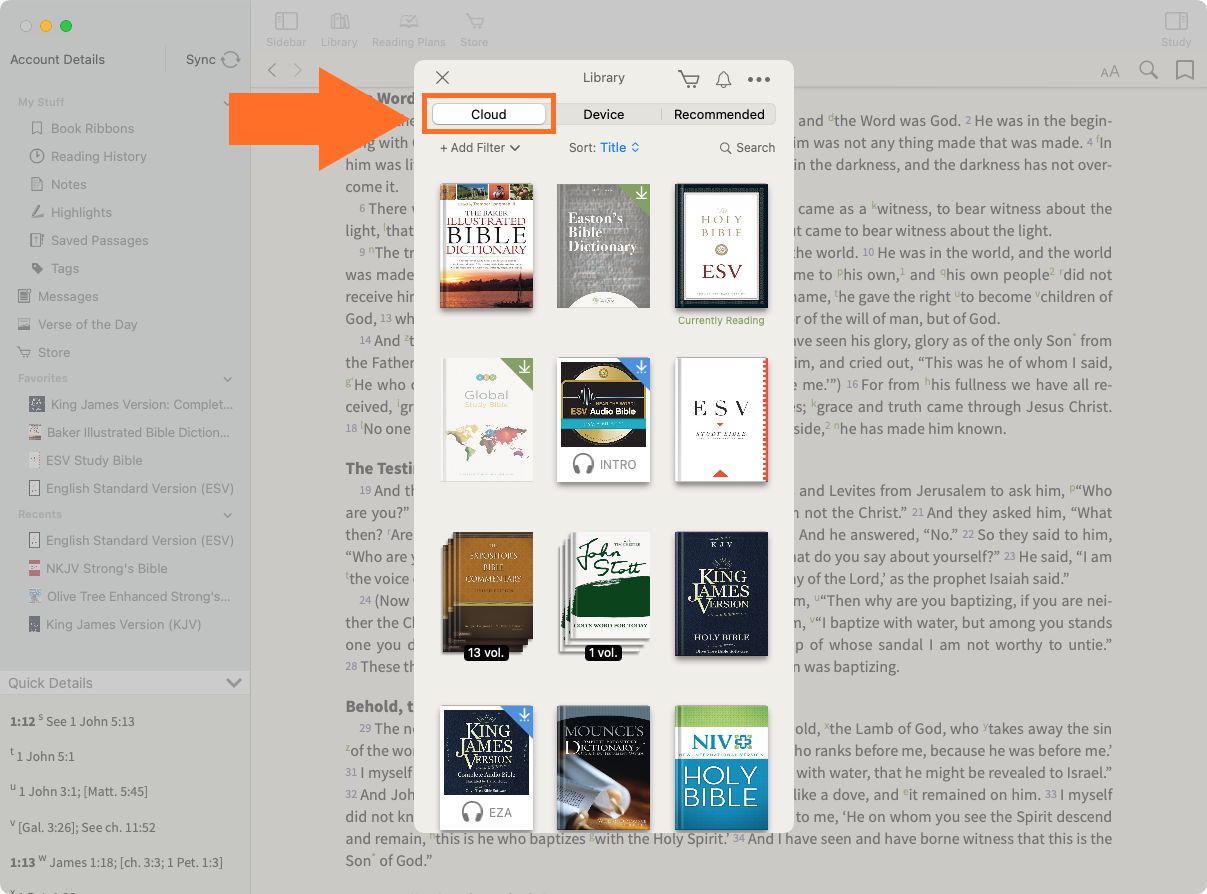Go forward with the right arrow
This screenshot has width=1207, height=894.
pos(297,70)
